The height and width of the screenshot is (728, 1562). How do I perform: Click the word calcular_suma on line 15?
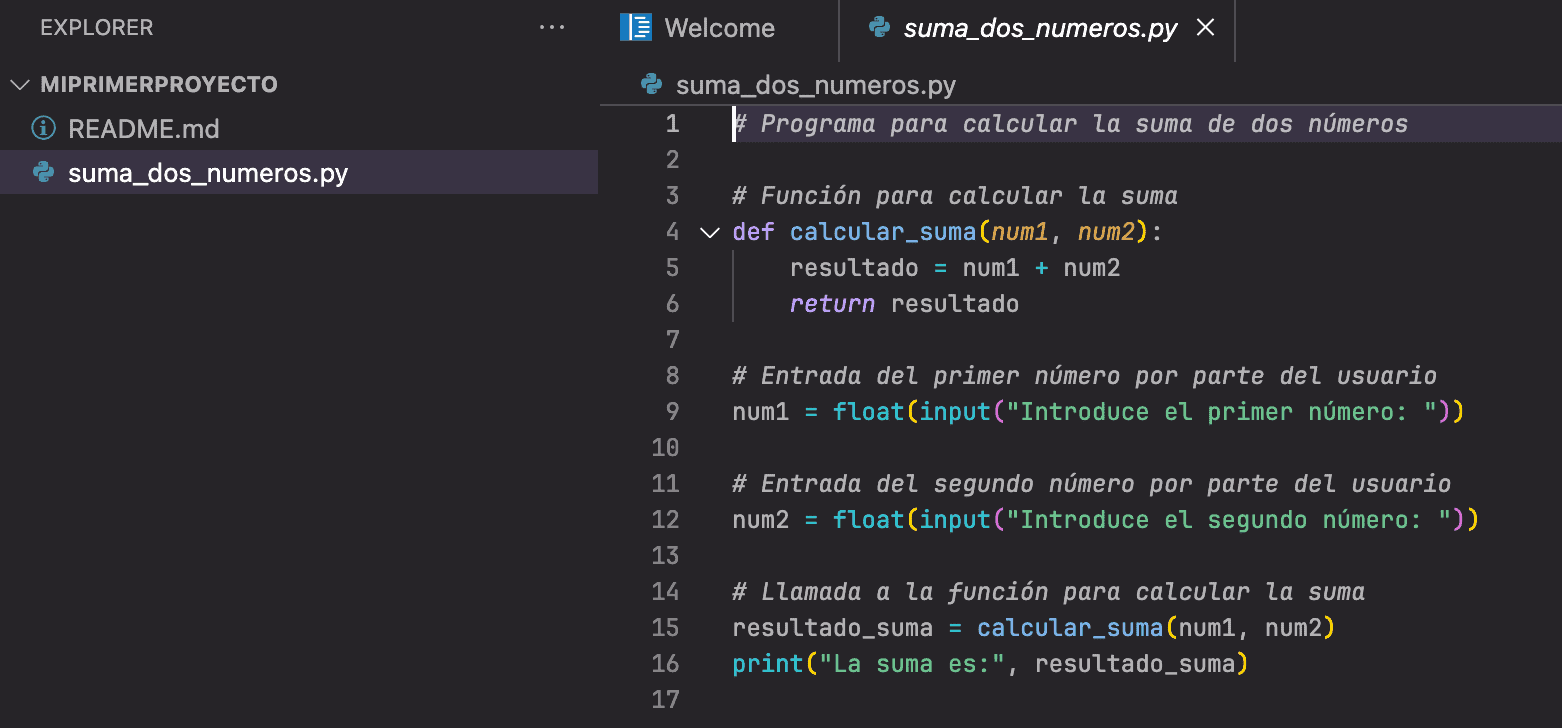1069,627
